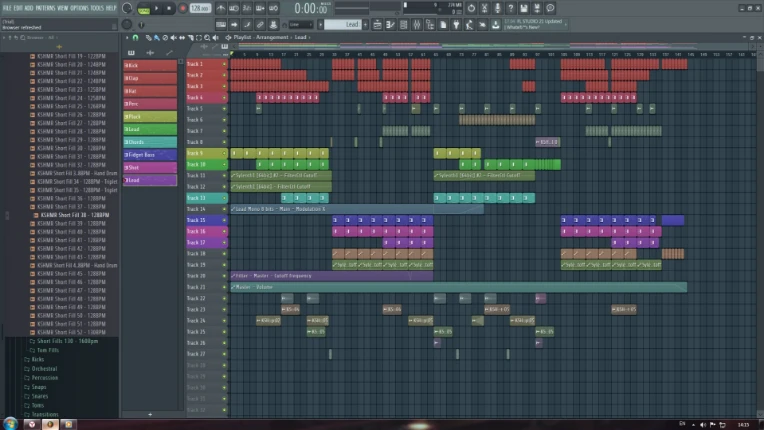Expand the Orchestral folder in browser

(x=40, y=369)
